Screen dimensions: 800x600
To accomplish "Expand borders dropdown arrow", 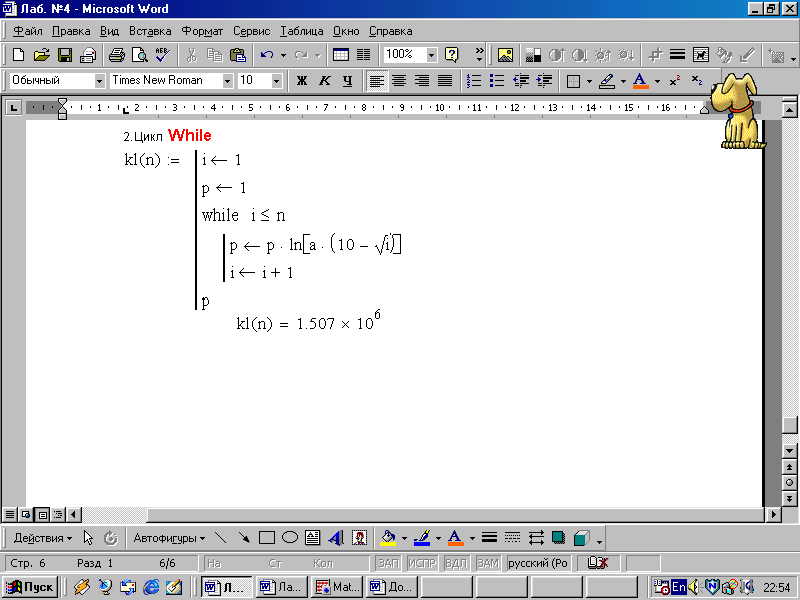I will 589,81.
